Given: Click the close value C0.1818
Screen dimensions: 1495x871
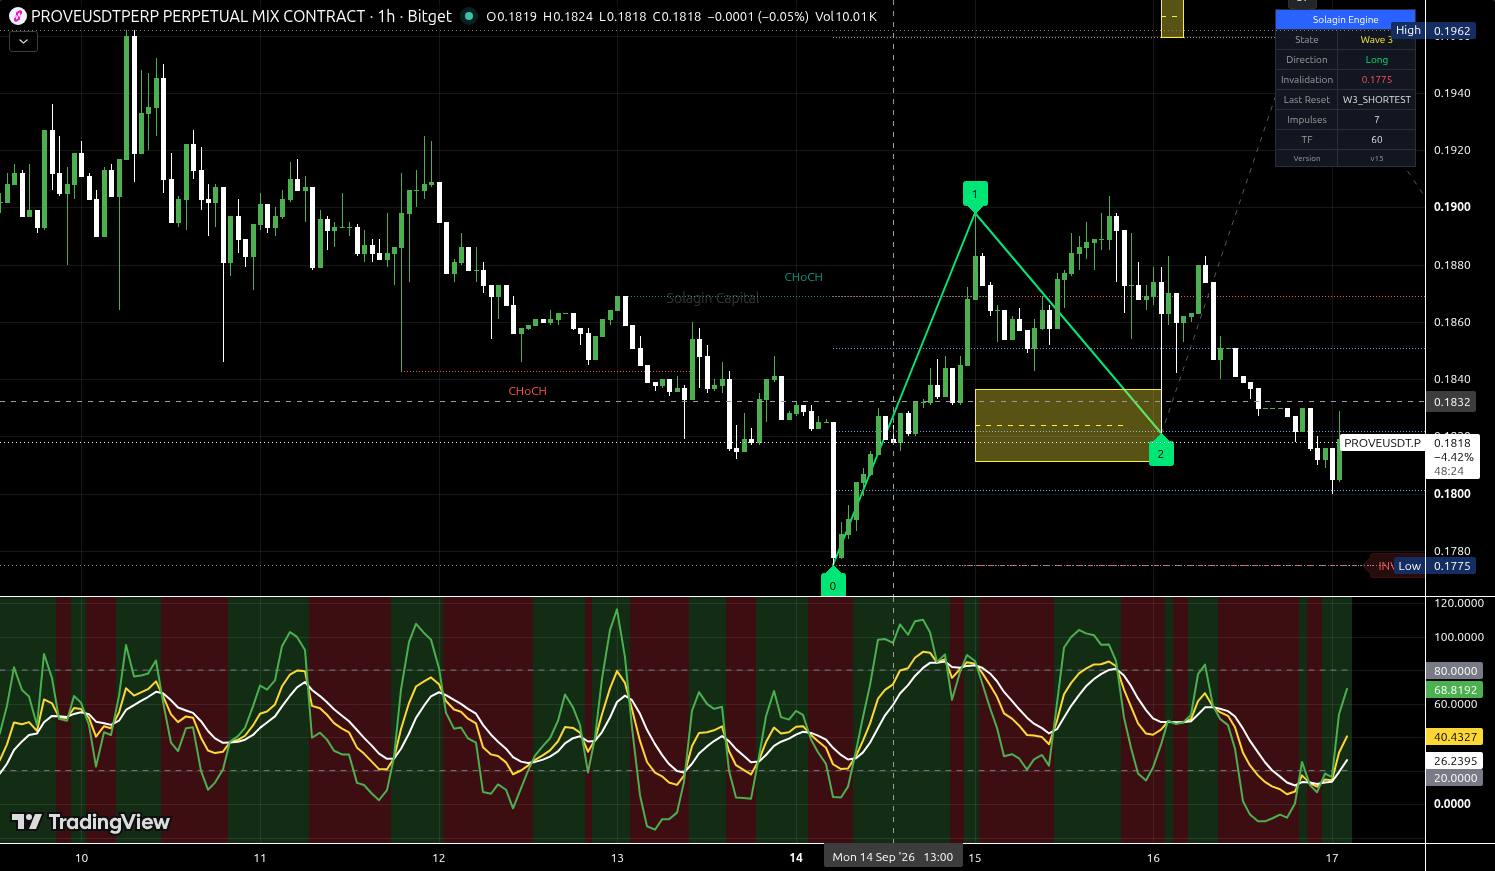Looking at the screenshot, I should [677, 17].
